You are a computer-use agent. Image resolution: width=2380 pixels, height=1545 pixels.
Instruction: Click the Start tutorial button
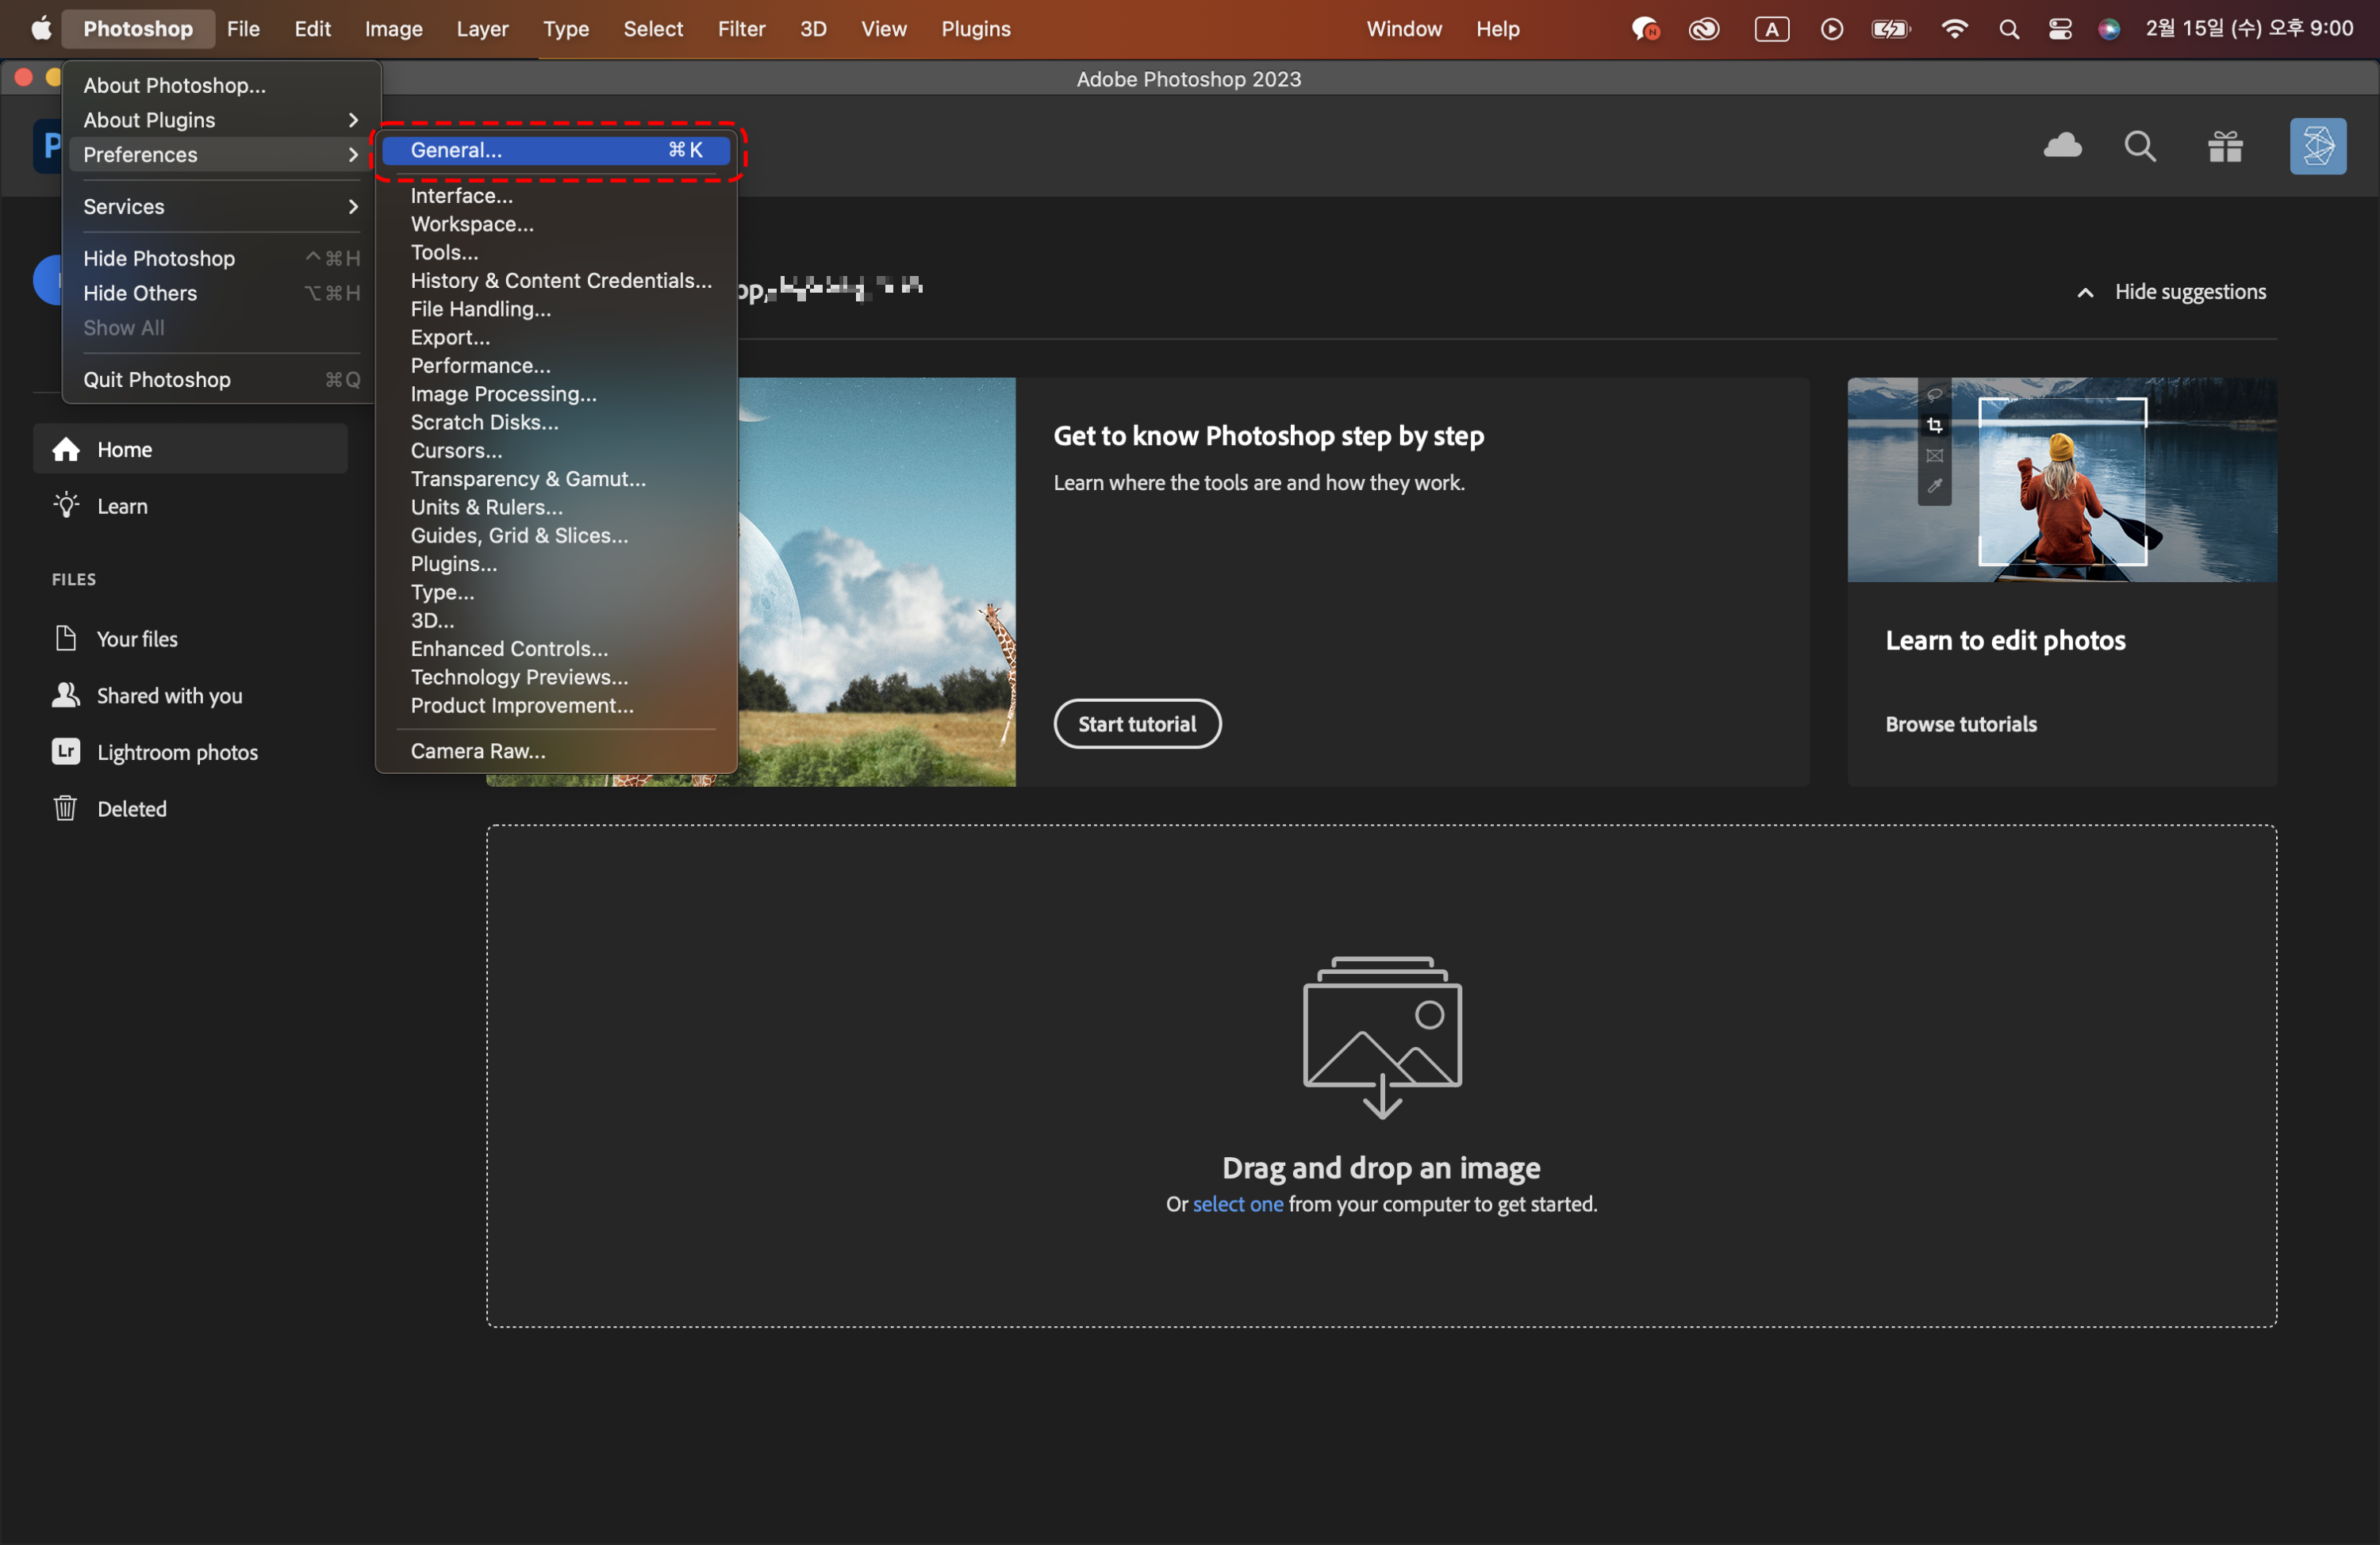[x=1136, y=724]
